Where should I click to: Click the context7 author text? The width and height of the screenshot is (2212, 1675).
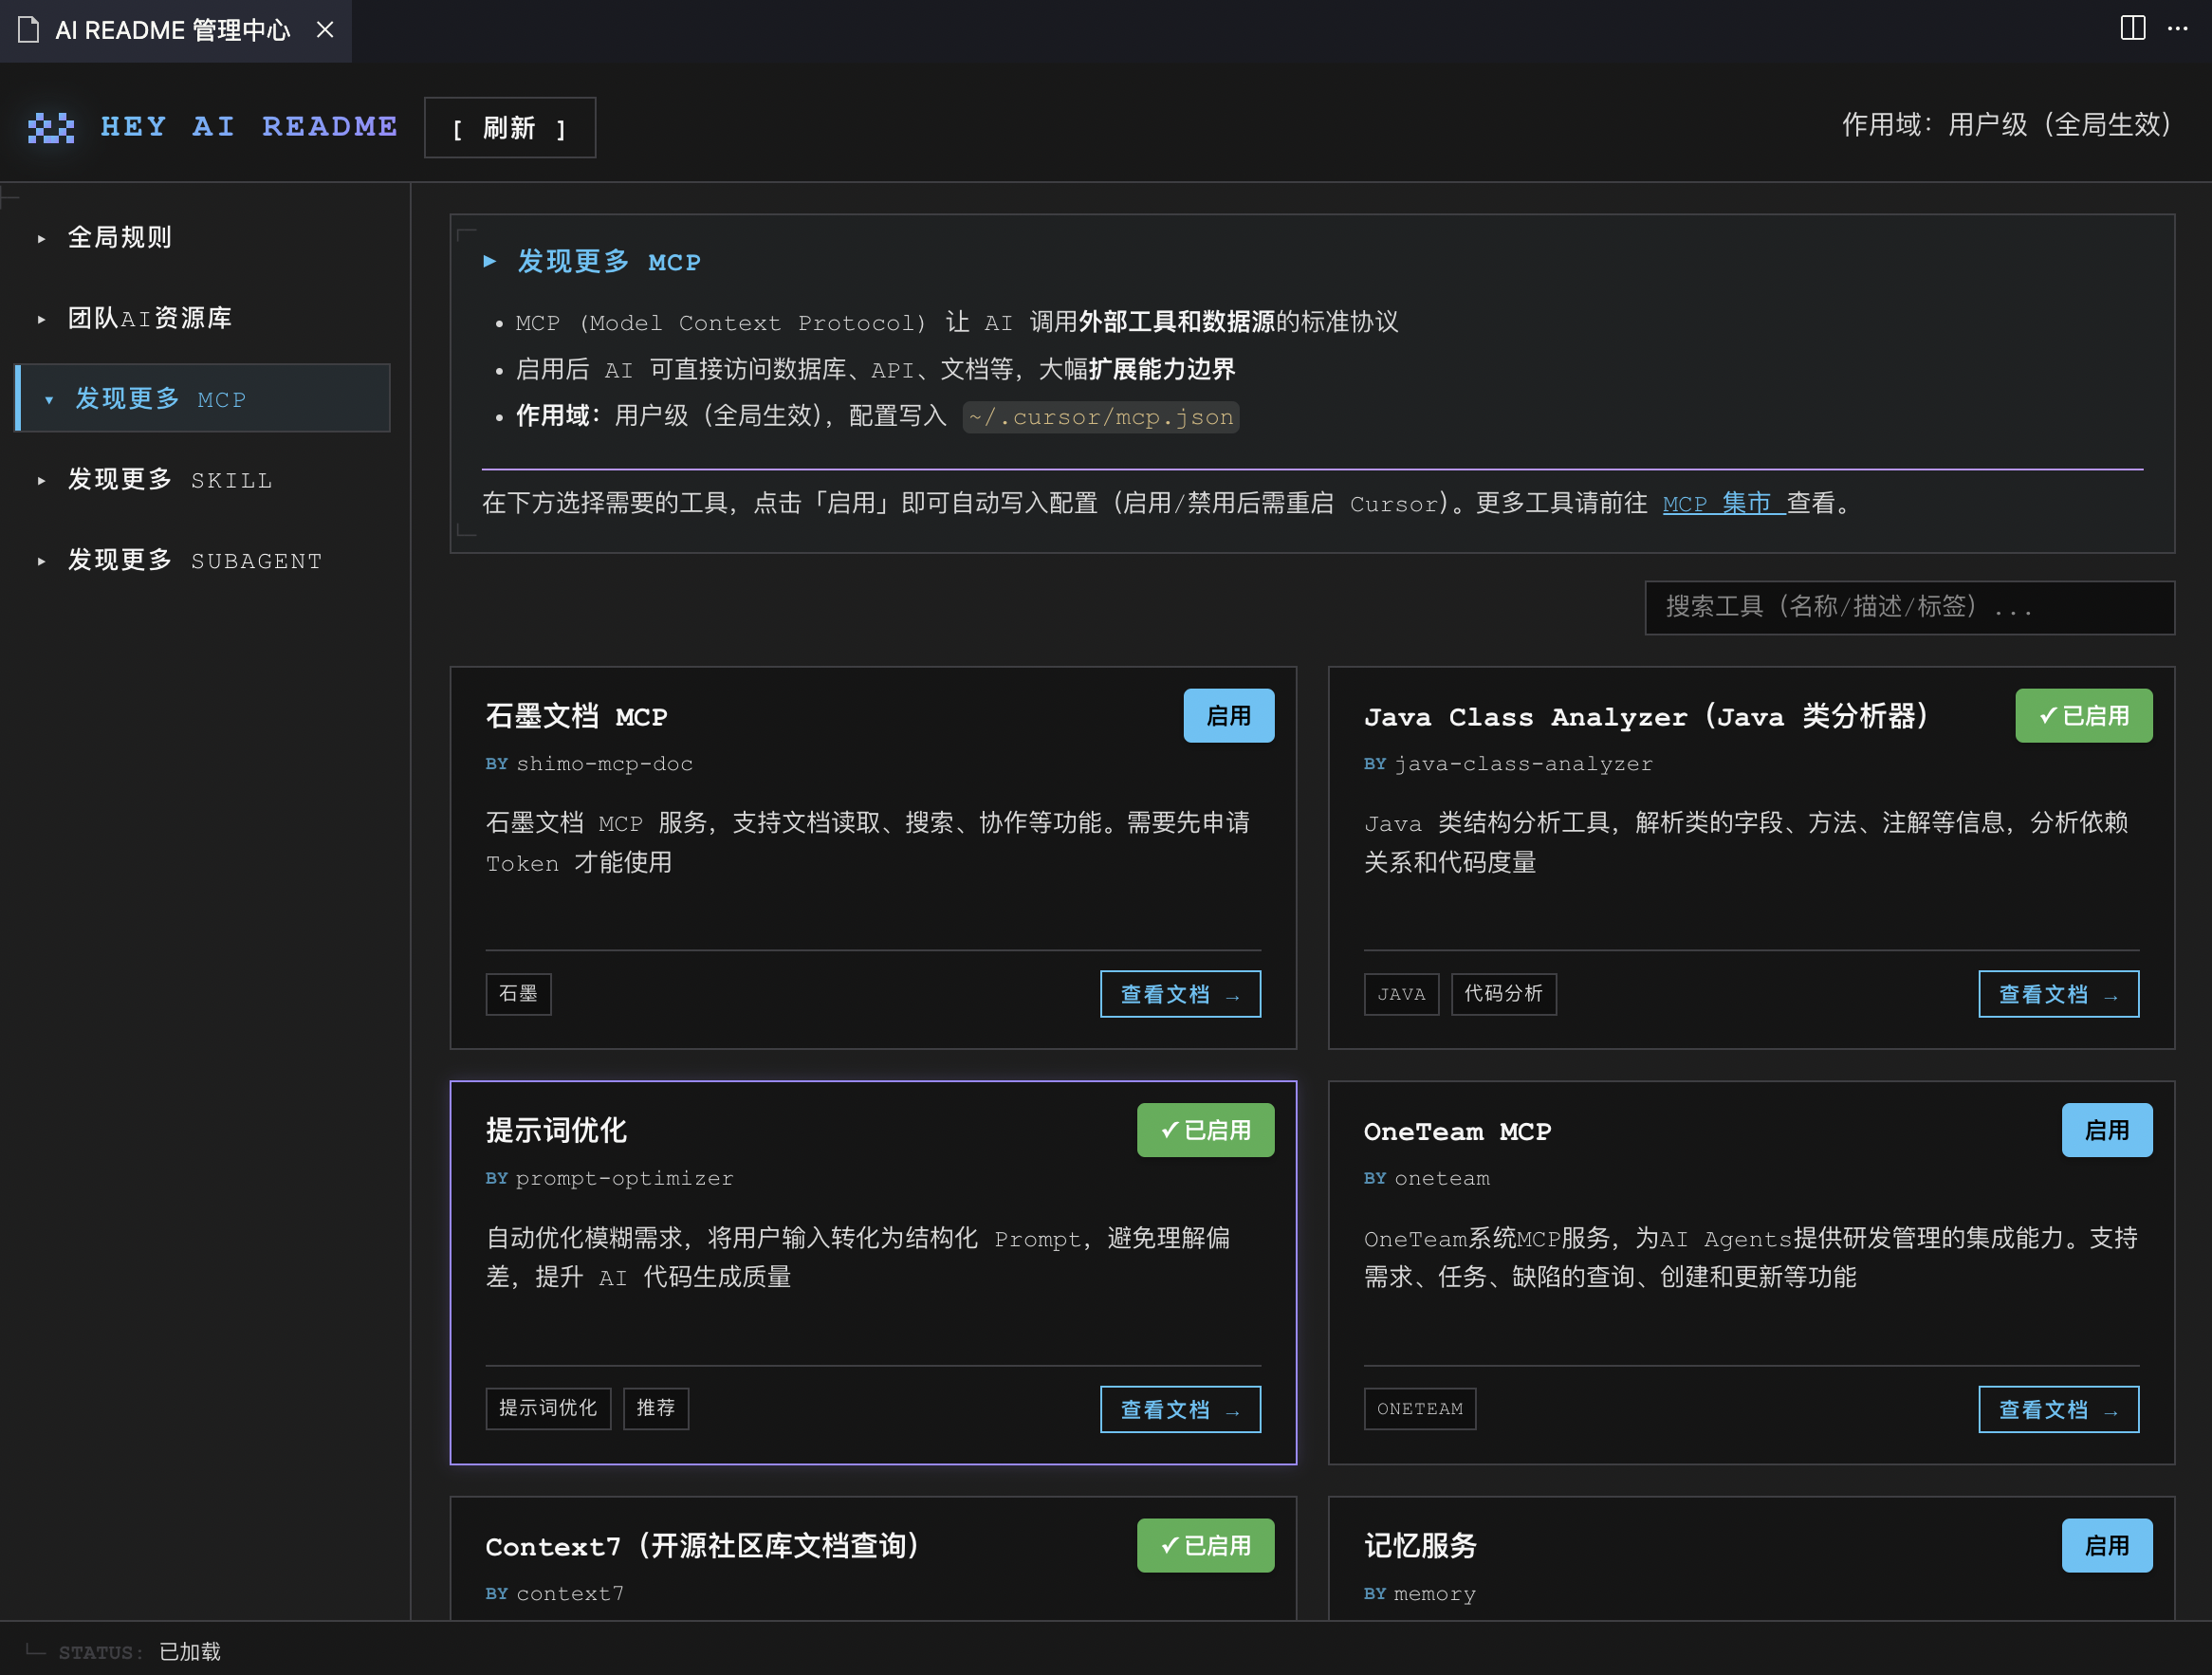click(570, 1595)
